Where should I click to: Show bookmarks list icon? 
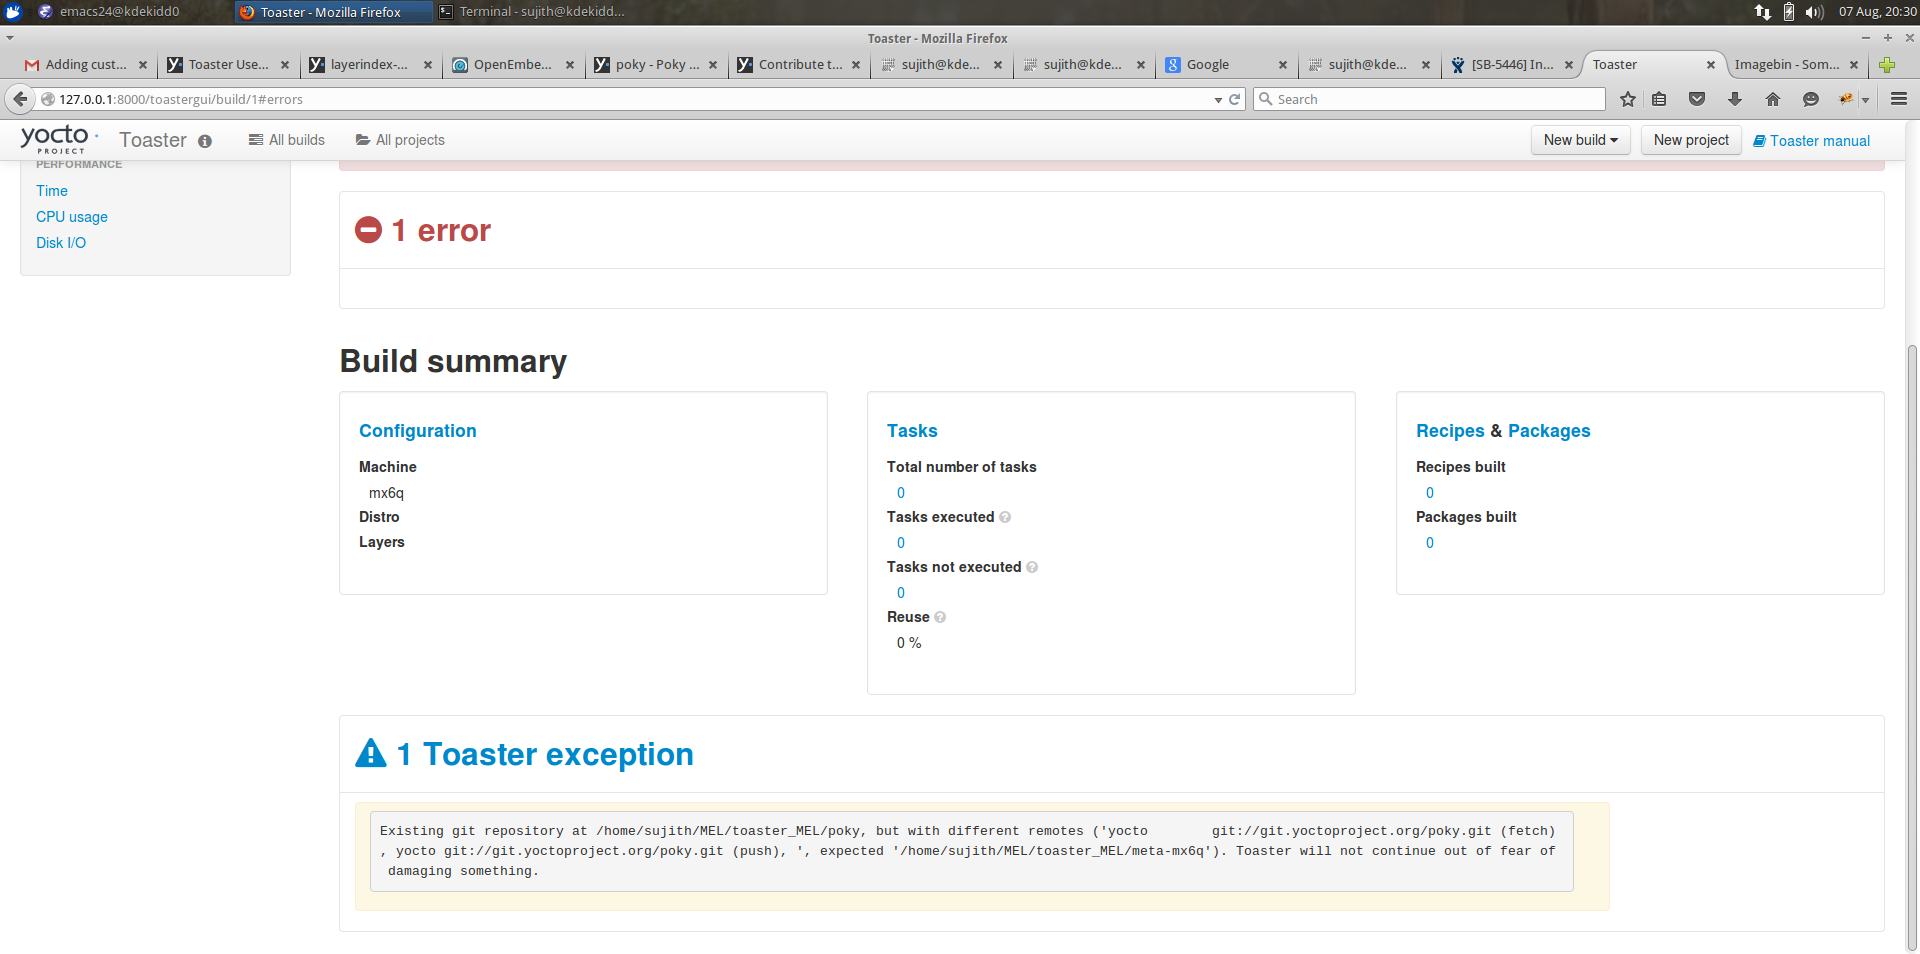click(x=1660, y=99)
